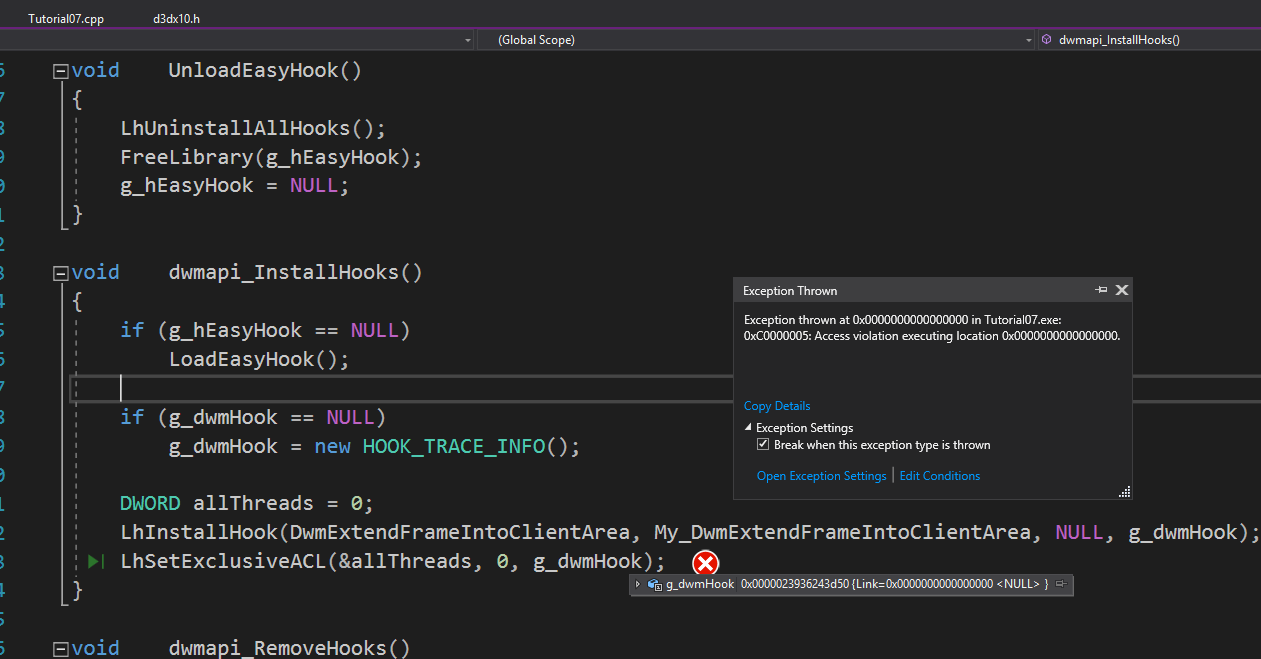Click the LhUninstallAllHooks() call

click(x=253, y=129)
